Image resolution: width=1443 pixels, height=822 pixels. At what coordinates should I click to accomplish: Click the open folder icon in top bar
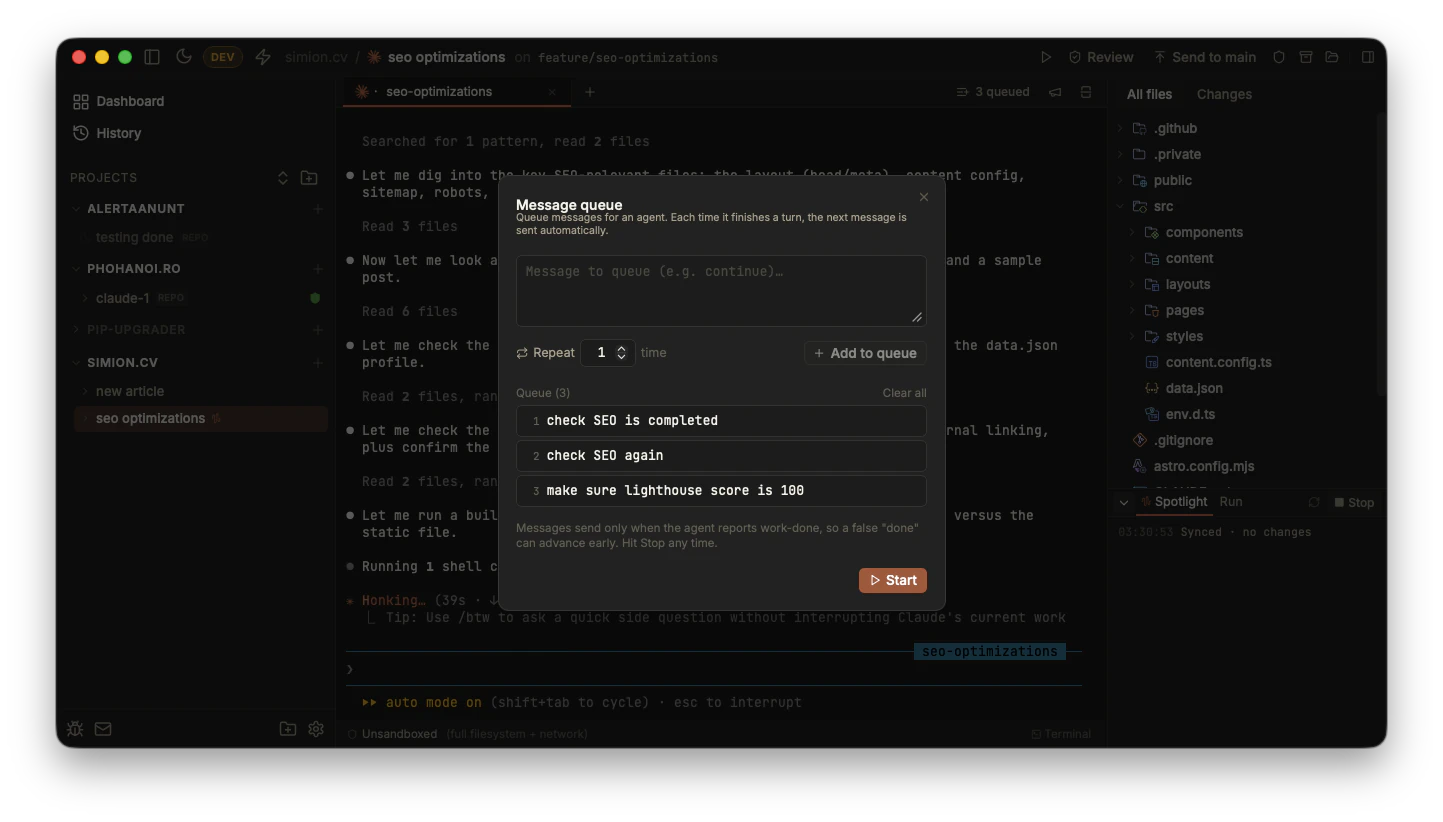coord(1332,57)
